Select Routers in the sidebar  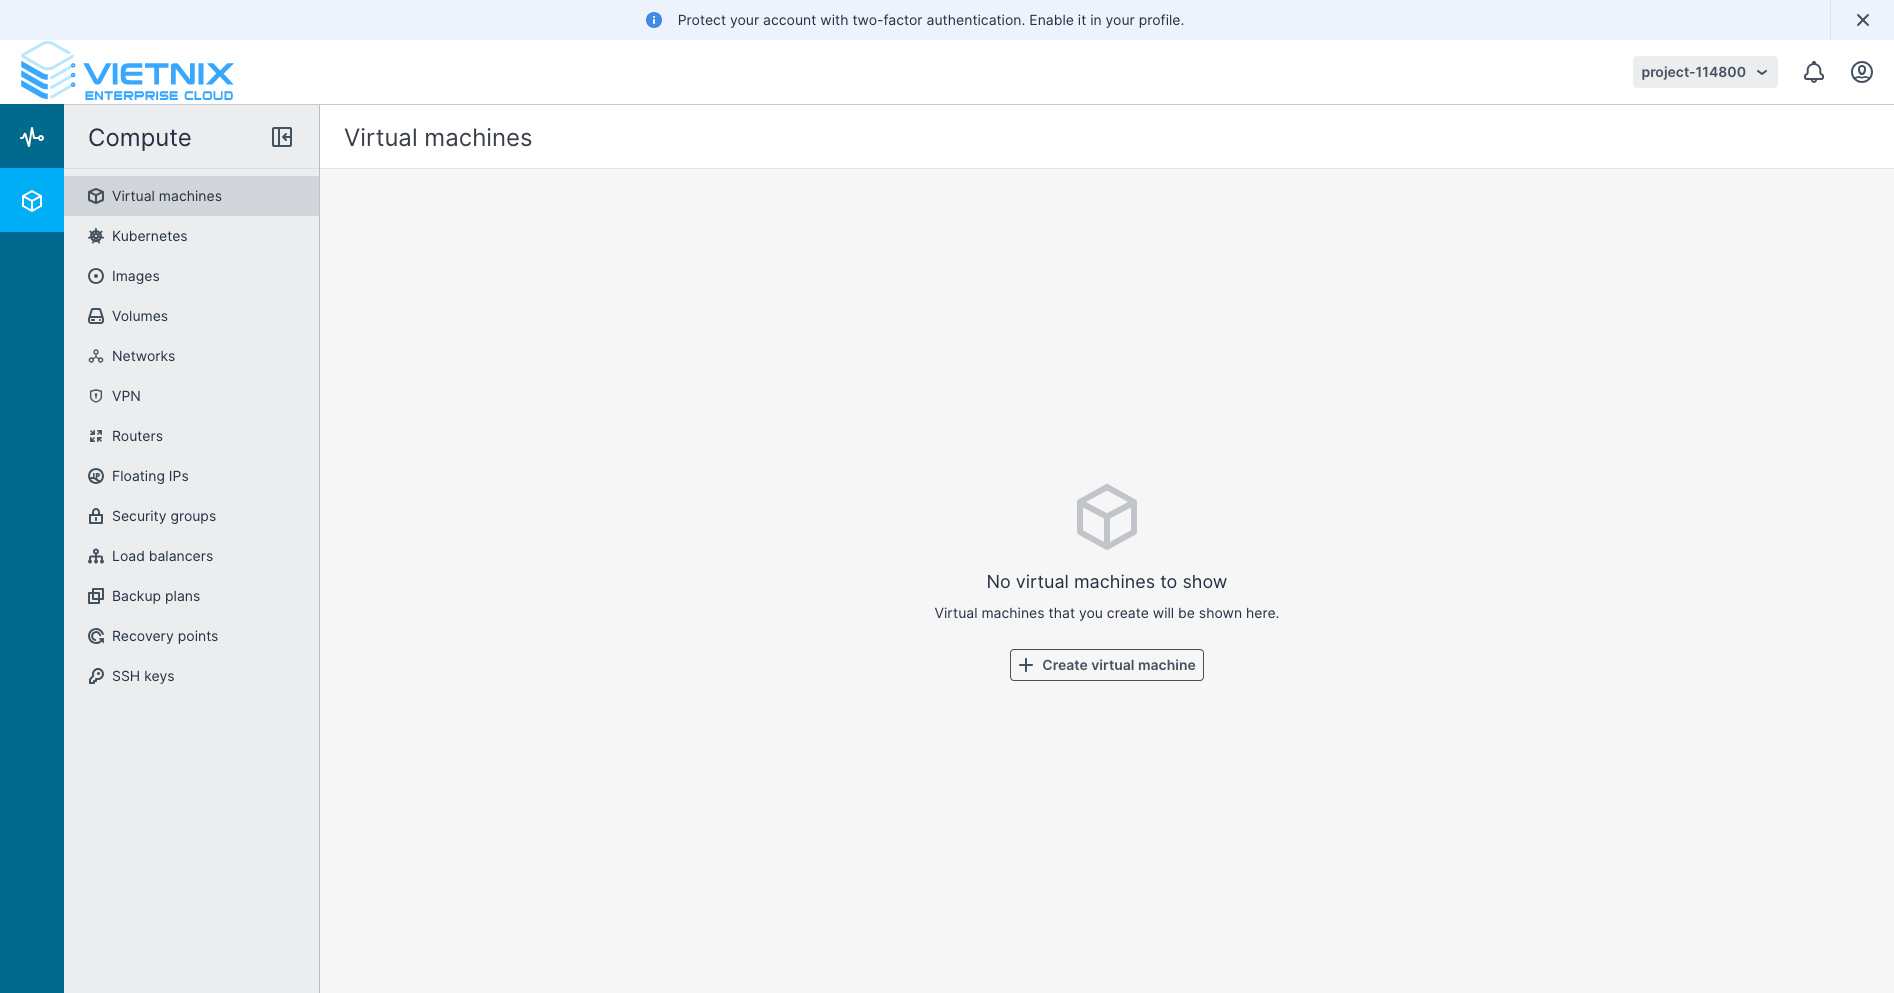[x=137, y=436]
